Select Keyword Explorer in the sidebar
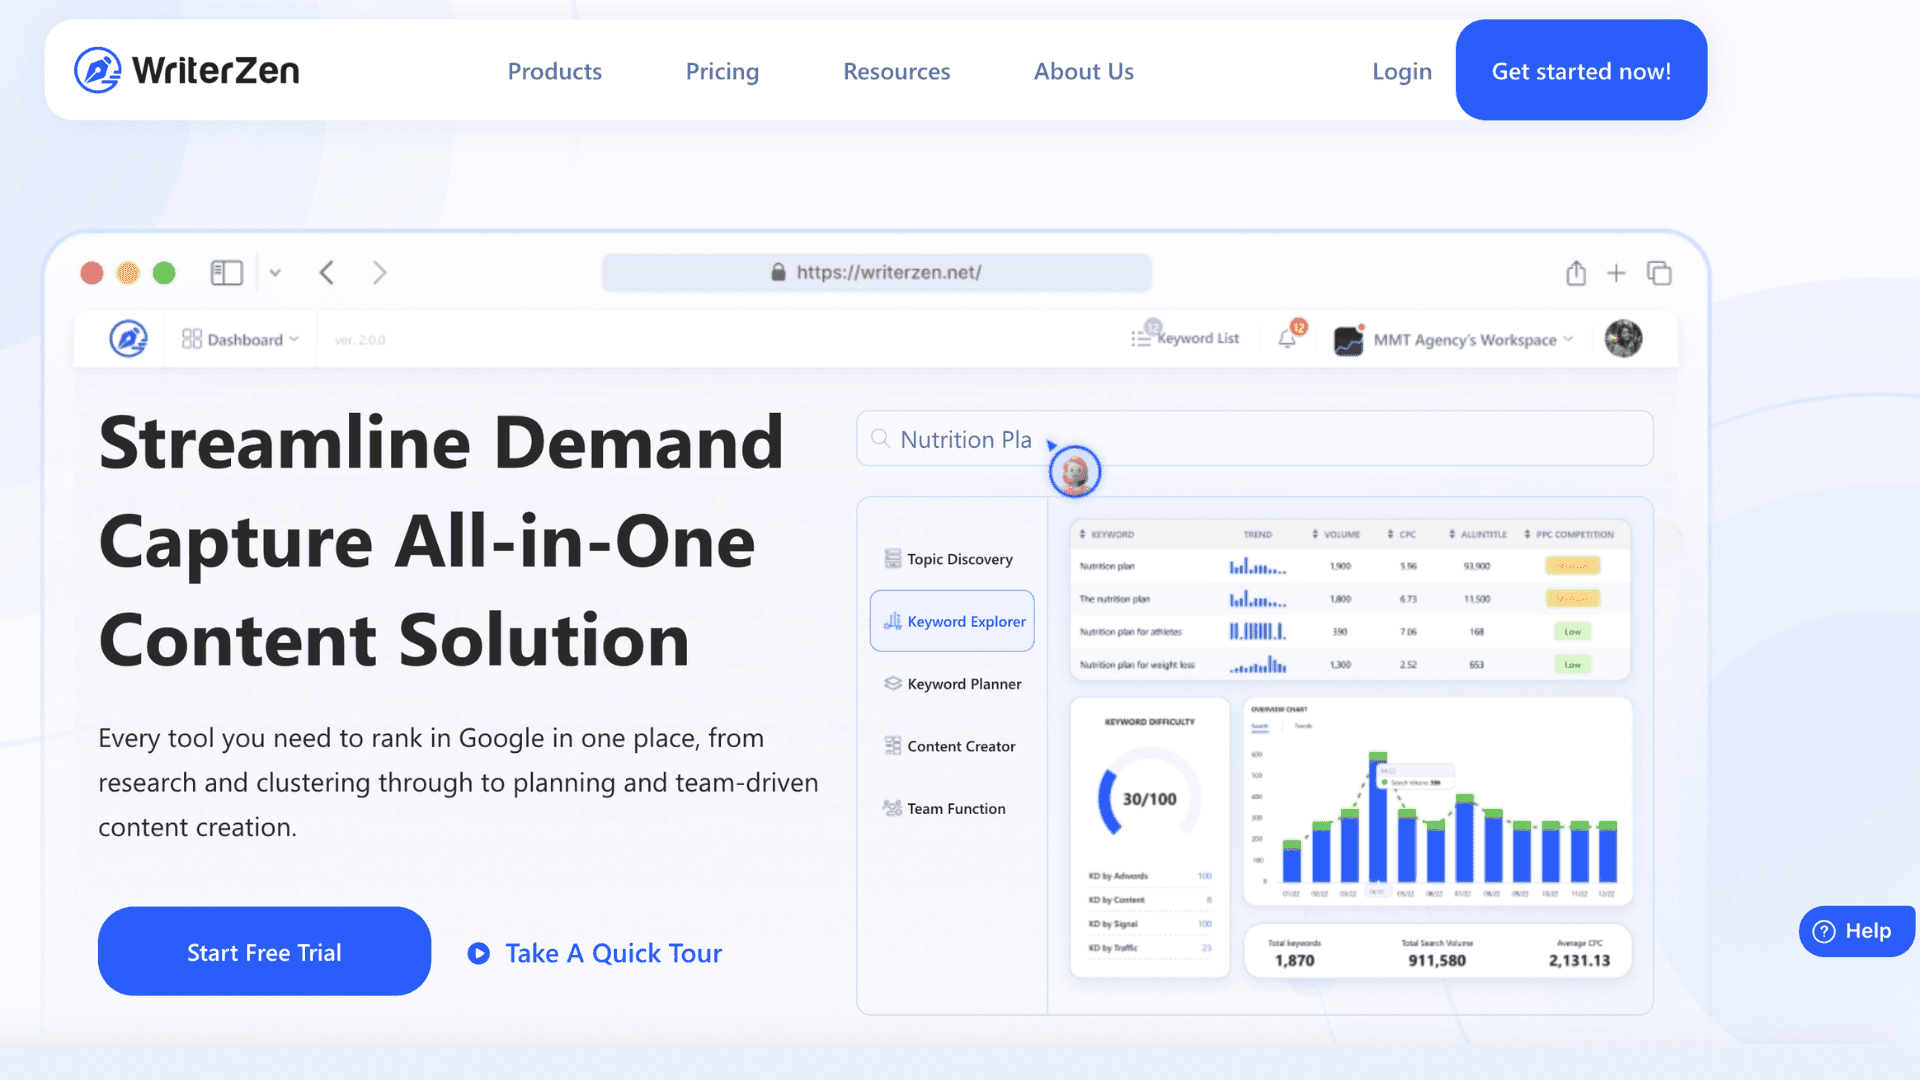 coord(953,621)
